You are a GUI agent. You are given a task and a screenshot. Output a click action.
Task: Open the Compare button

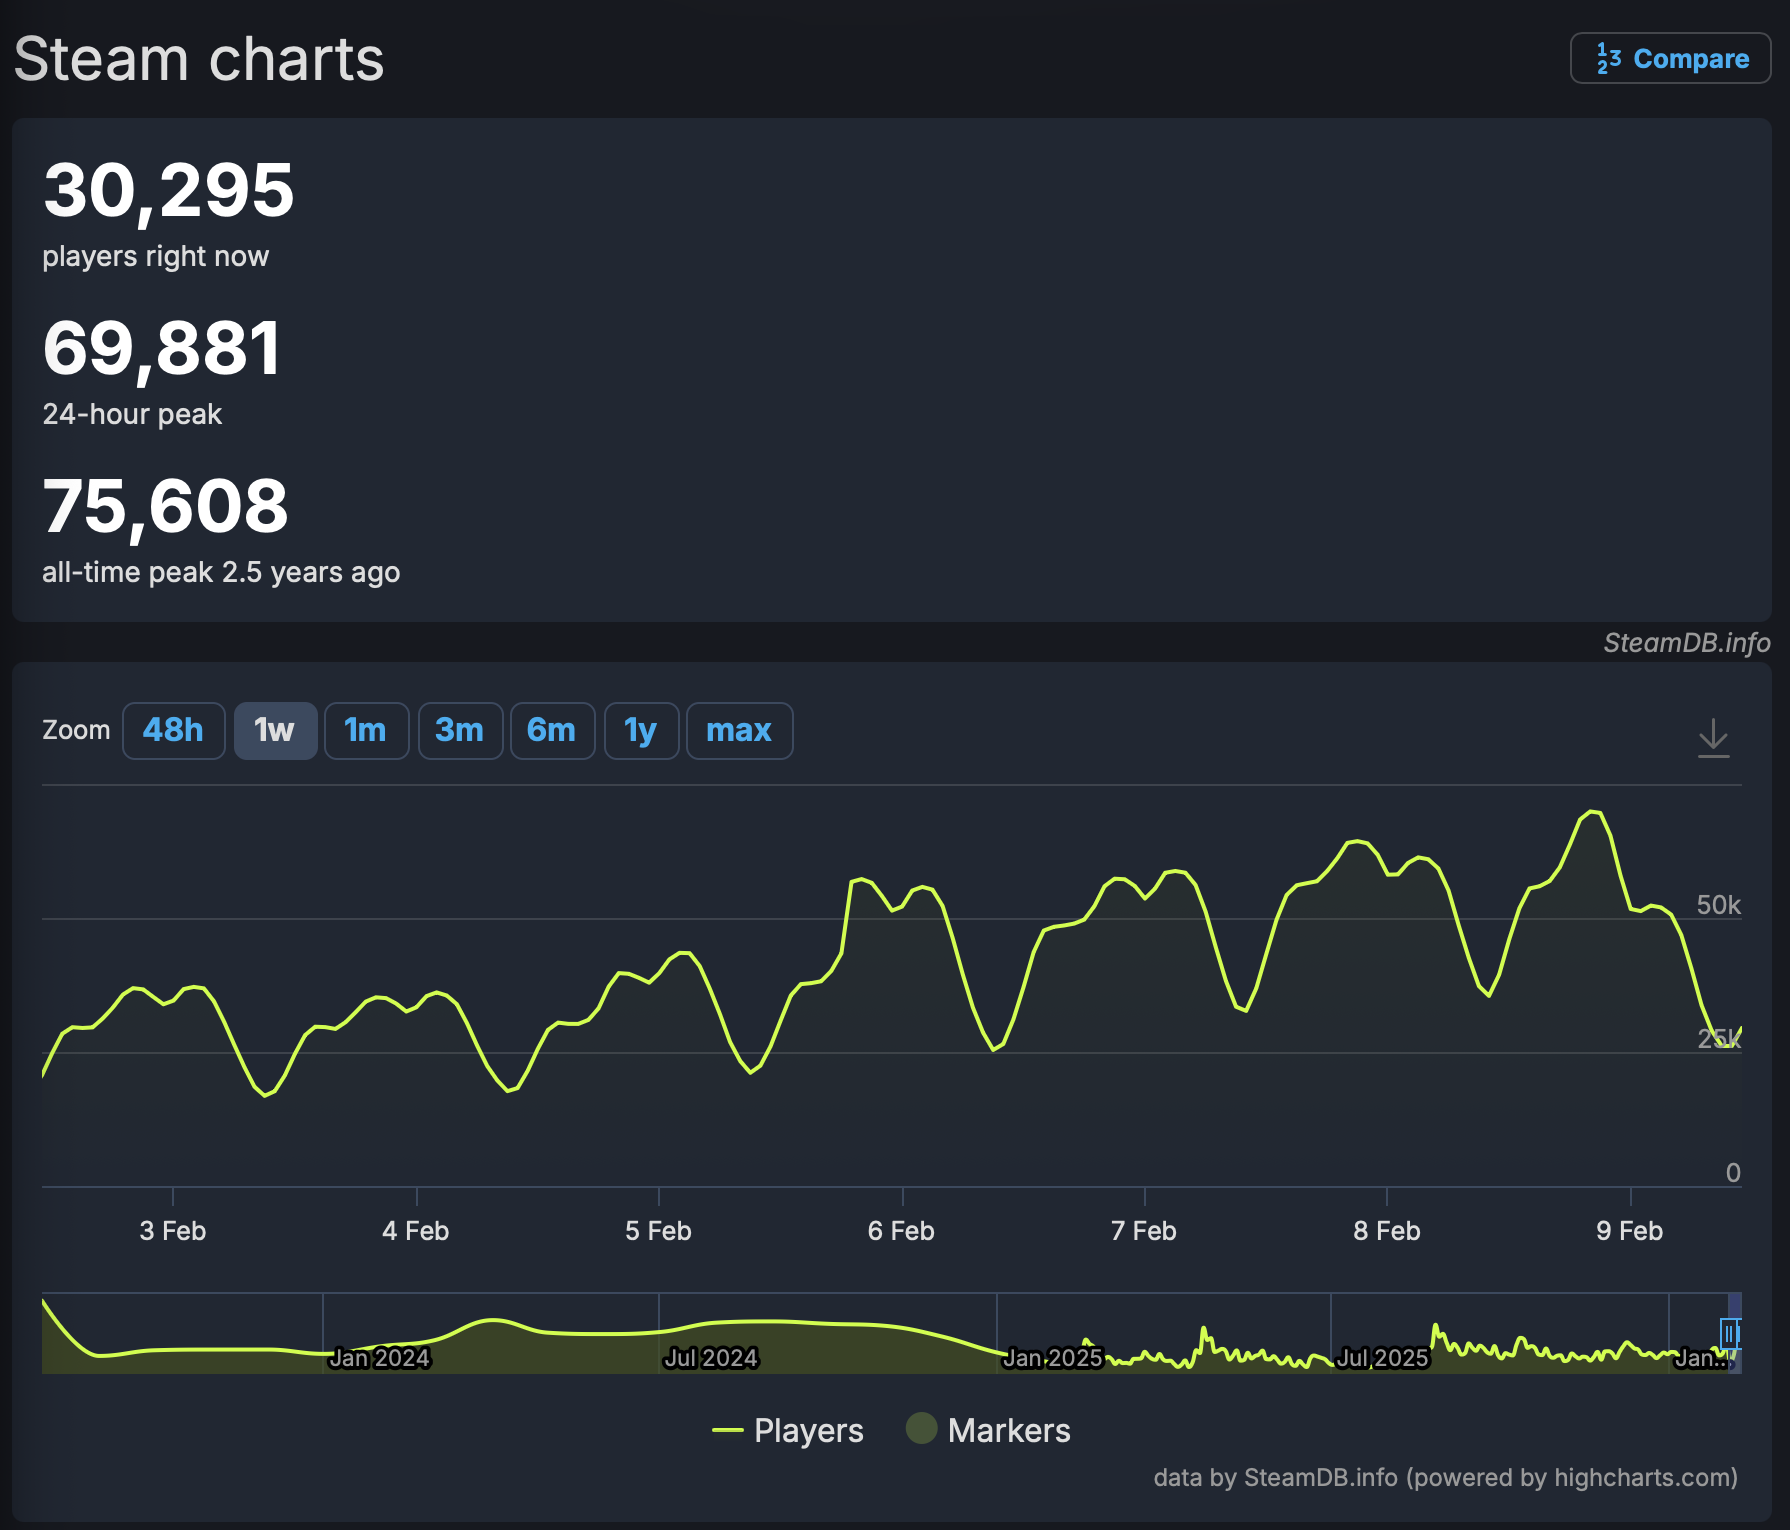click(x=1670, y=59)
